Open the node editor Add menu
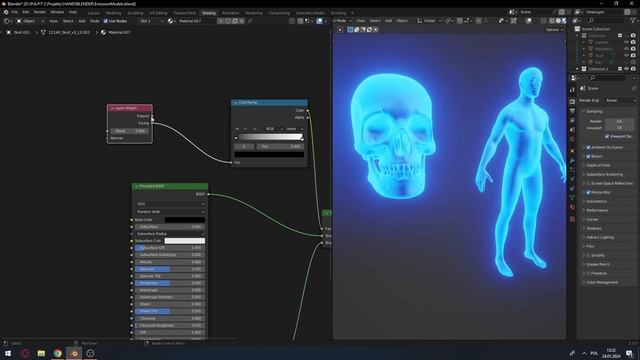The height and width of the screenshot is (360, 640). [82, 21]
